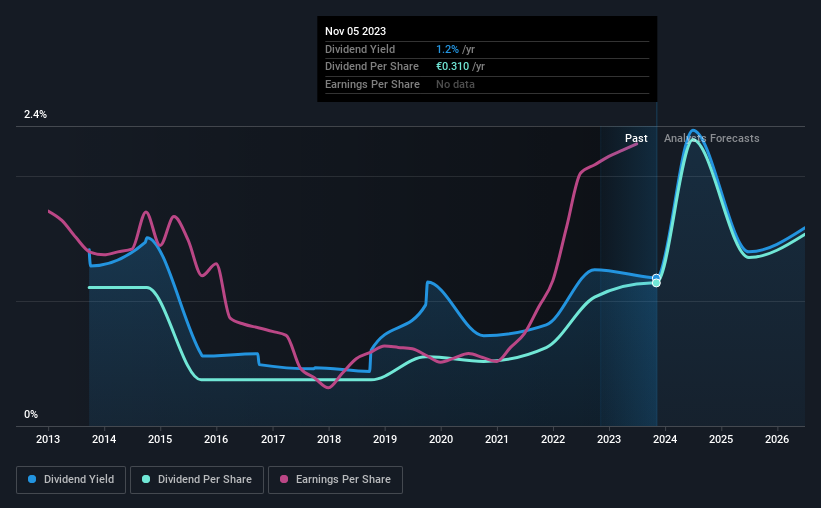Screen dimensions: 821x508
Task: Click the 2013 label on the x-axis
Action: click(x=48, y=439)
